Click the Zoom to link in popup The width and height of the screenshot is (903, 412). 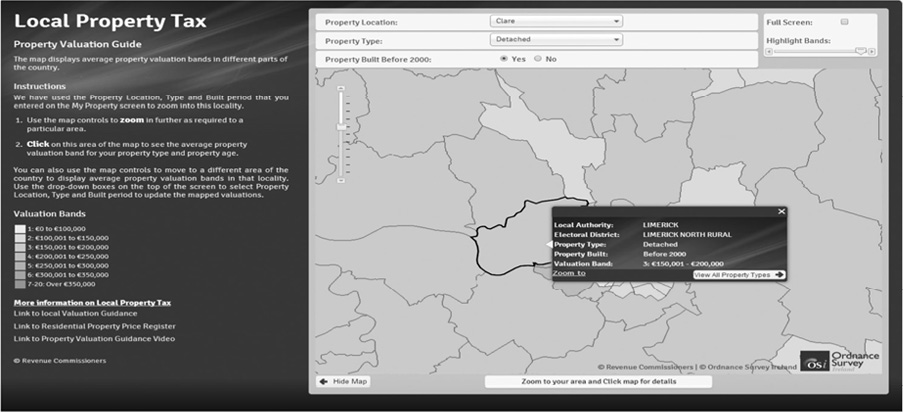point(569,273)
